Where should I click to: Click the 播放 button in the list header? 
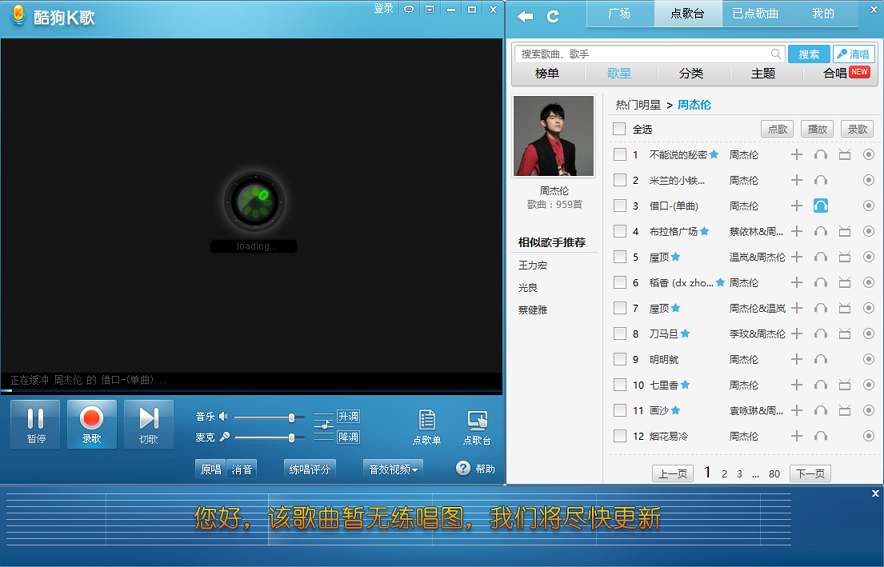click(817, 129)
